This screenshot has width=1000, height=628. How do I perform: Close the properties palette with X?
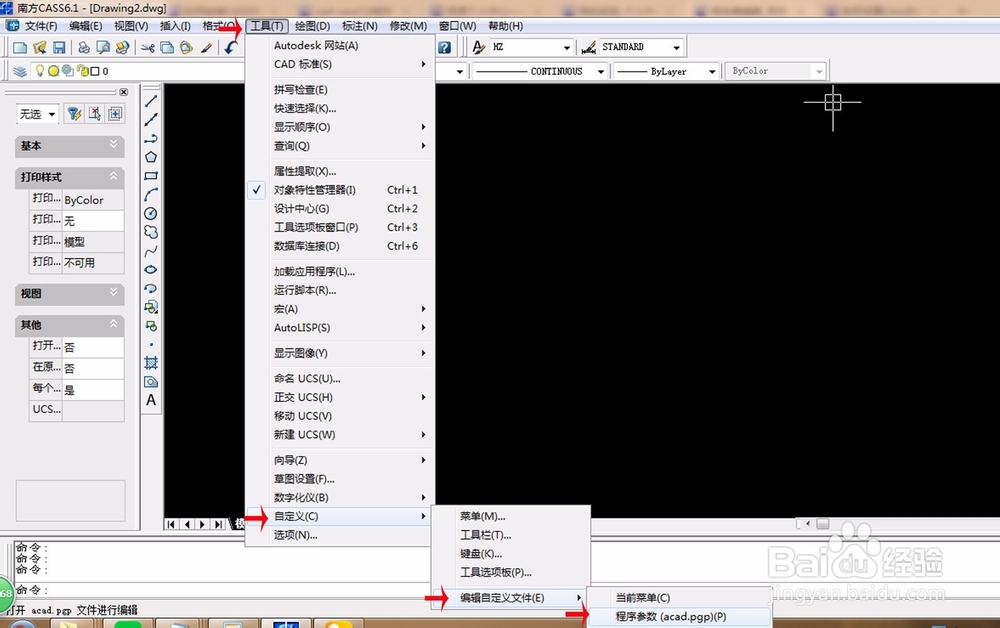(x=124, y=92)
